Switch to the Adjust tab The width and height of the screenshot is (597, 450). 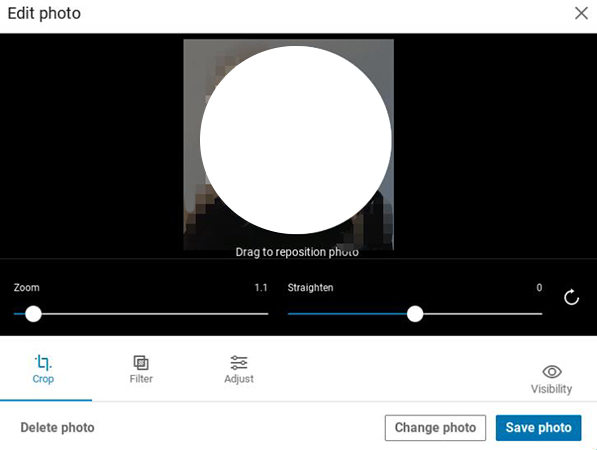239,369
